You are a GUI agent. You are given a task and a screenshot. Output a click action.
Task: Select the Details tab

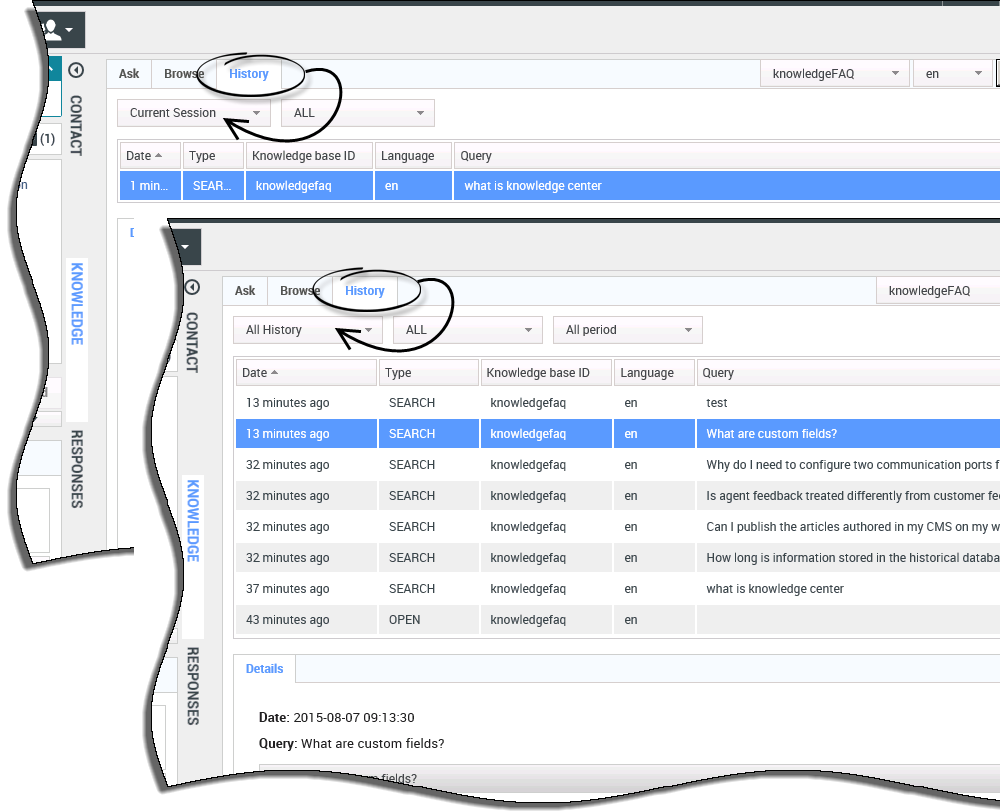coord(265,669)
